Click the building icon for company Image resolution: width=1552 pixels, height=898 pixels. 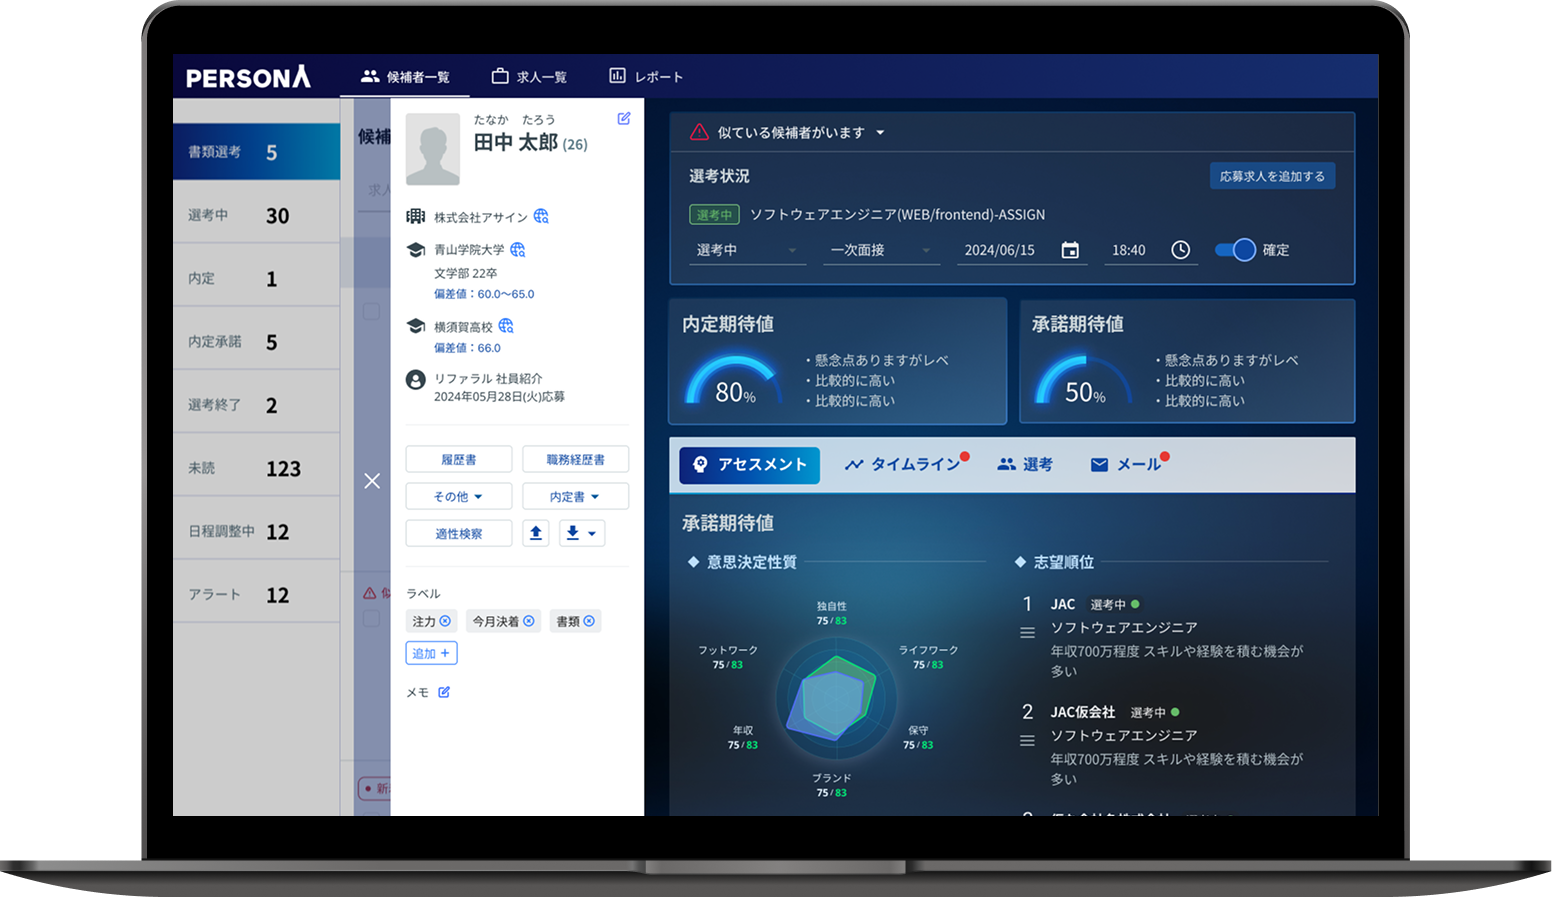416,216
